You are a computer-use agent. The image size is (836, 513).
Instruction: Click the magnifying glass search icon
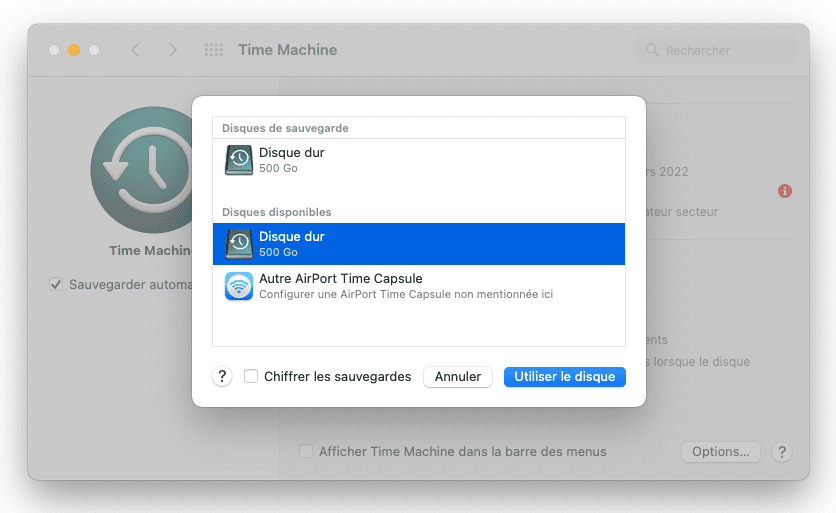tap(652, 50)
